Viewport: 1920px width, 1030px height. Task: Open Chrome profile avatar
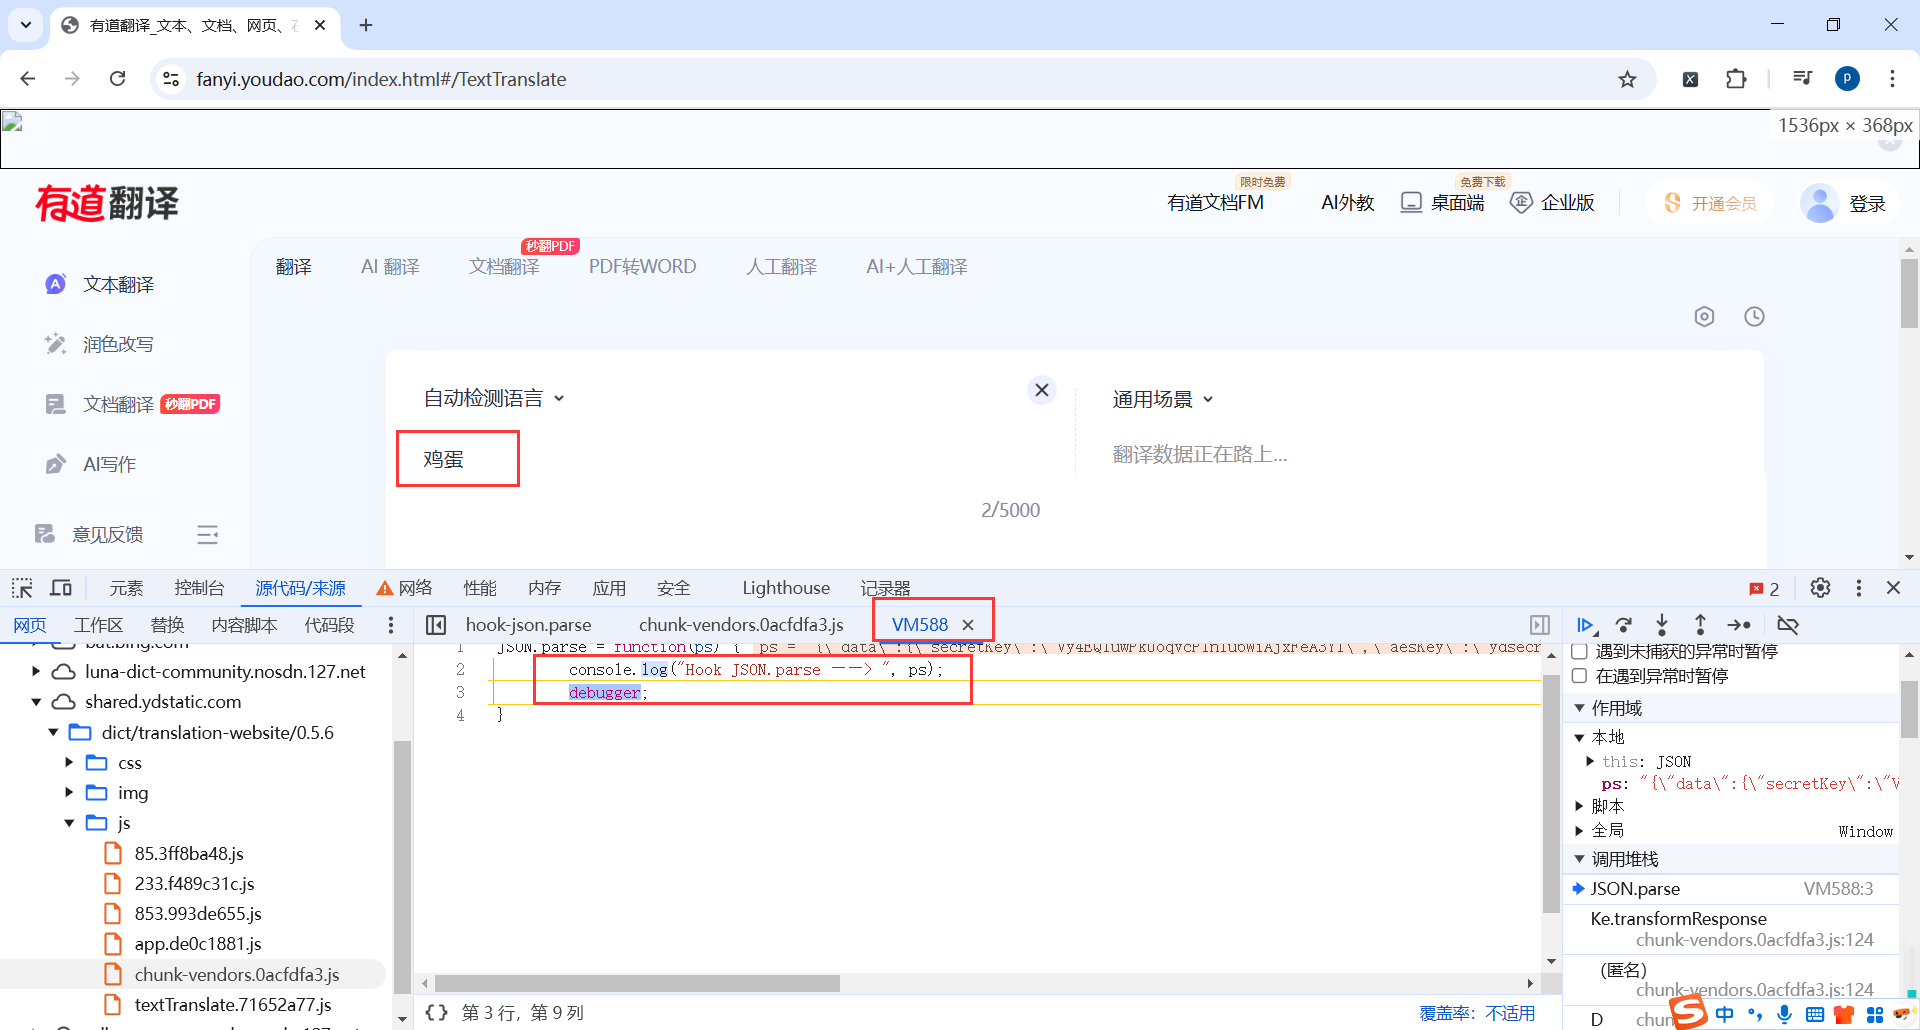1848,79
